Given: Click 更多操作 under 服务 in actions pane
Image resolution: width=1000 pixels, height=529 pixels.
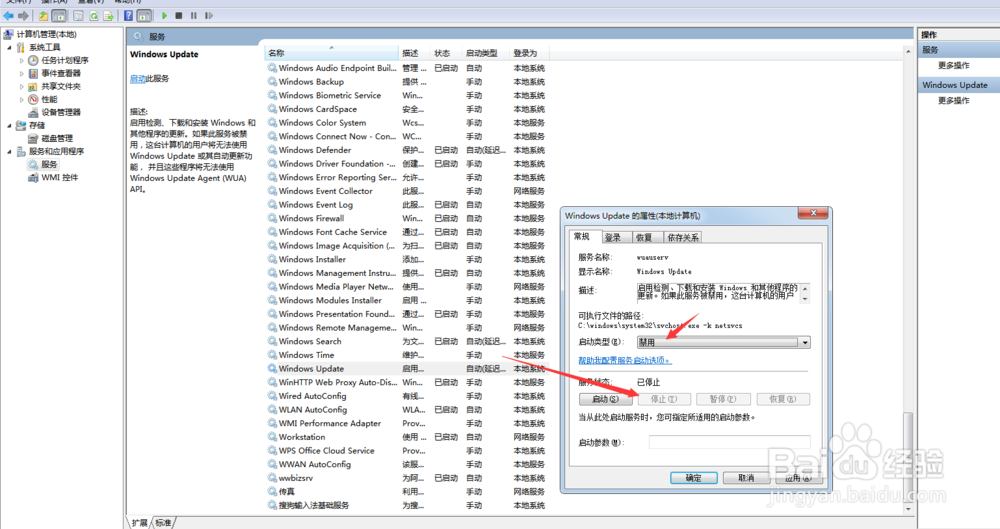Looking at the screenshot, I should (953, 66).
